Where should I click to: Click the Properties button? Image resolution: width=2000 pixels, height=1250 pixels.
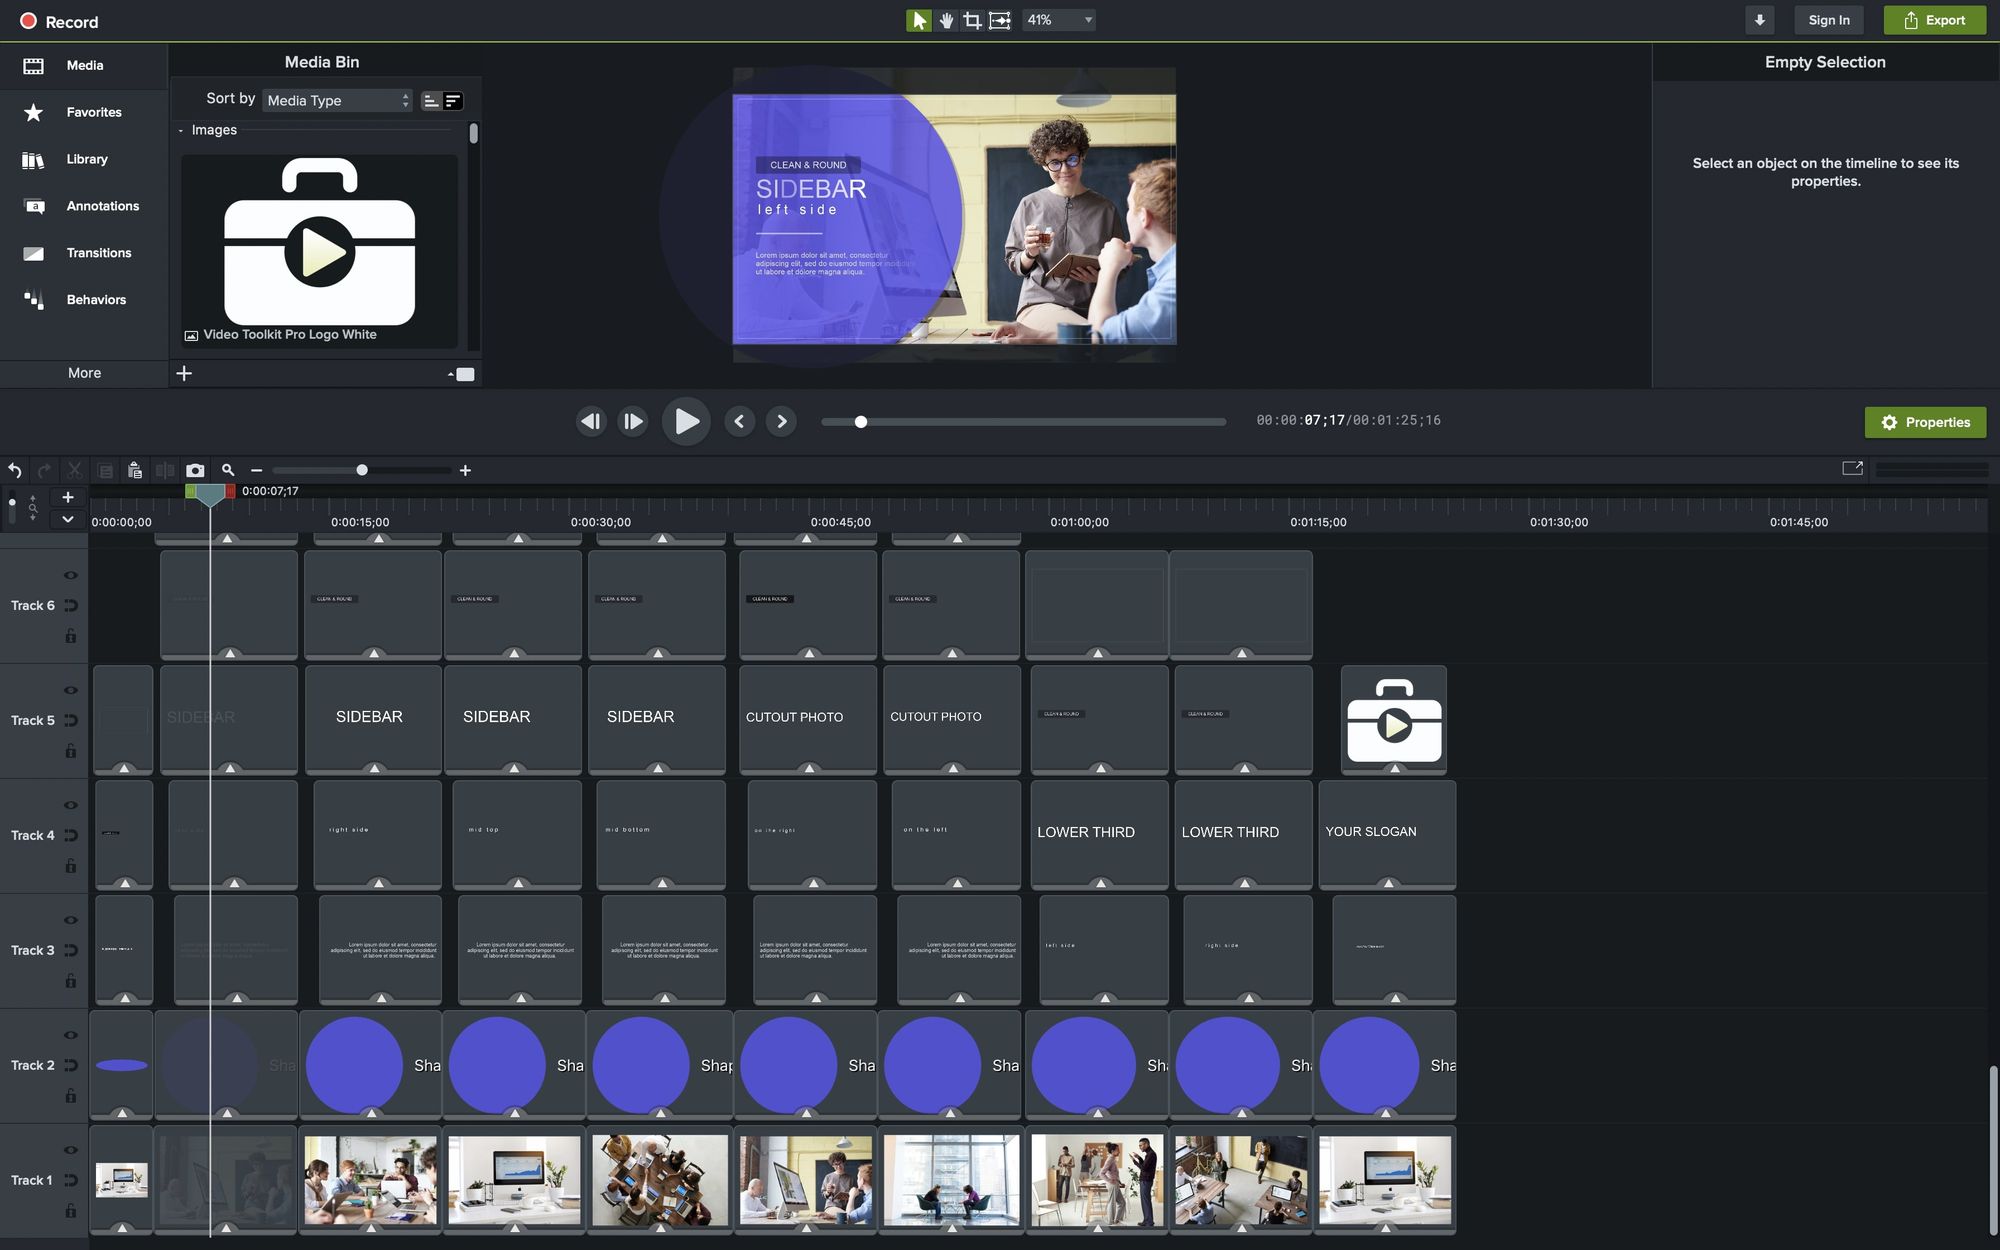point(1925,422)
